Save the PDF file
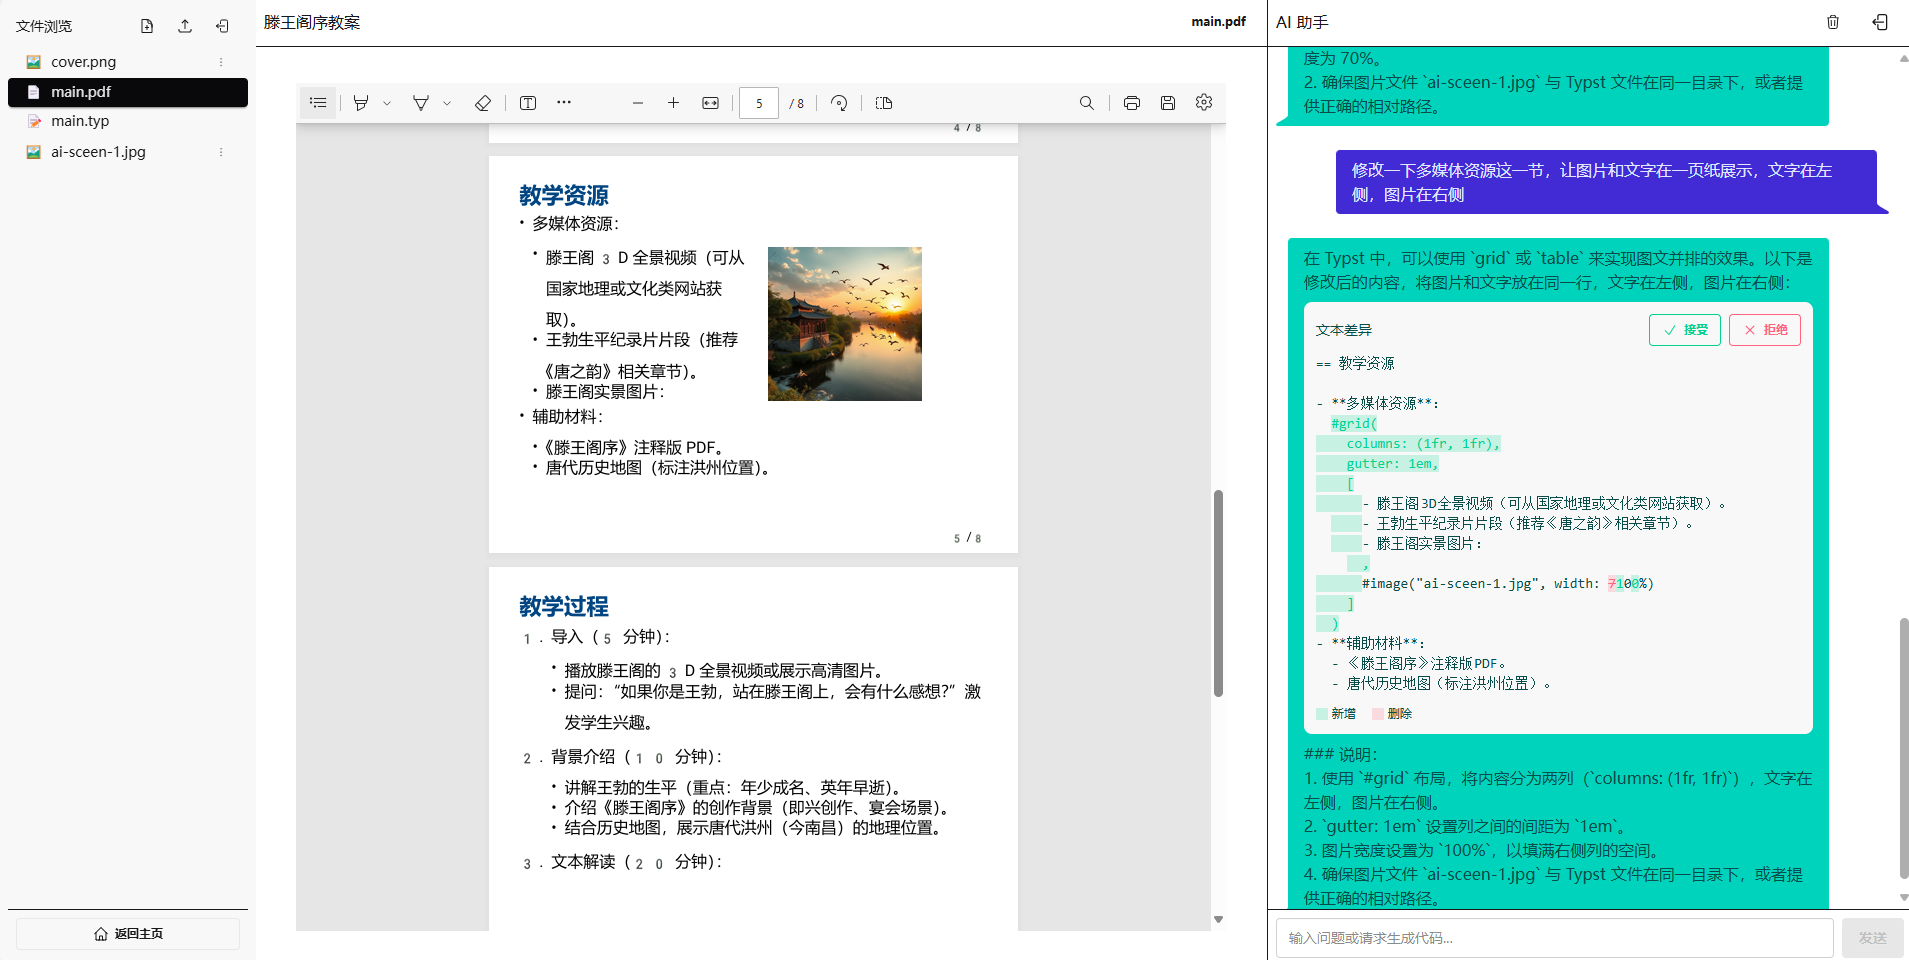The image size is (1909, 960). click(1167, 102)
